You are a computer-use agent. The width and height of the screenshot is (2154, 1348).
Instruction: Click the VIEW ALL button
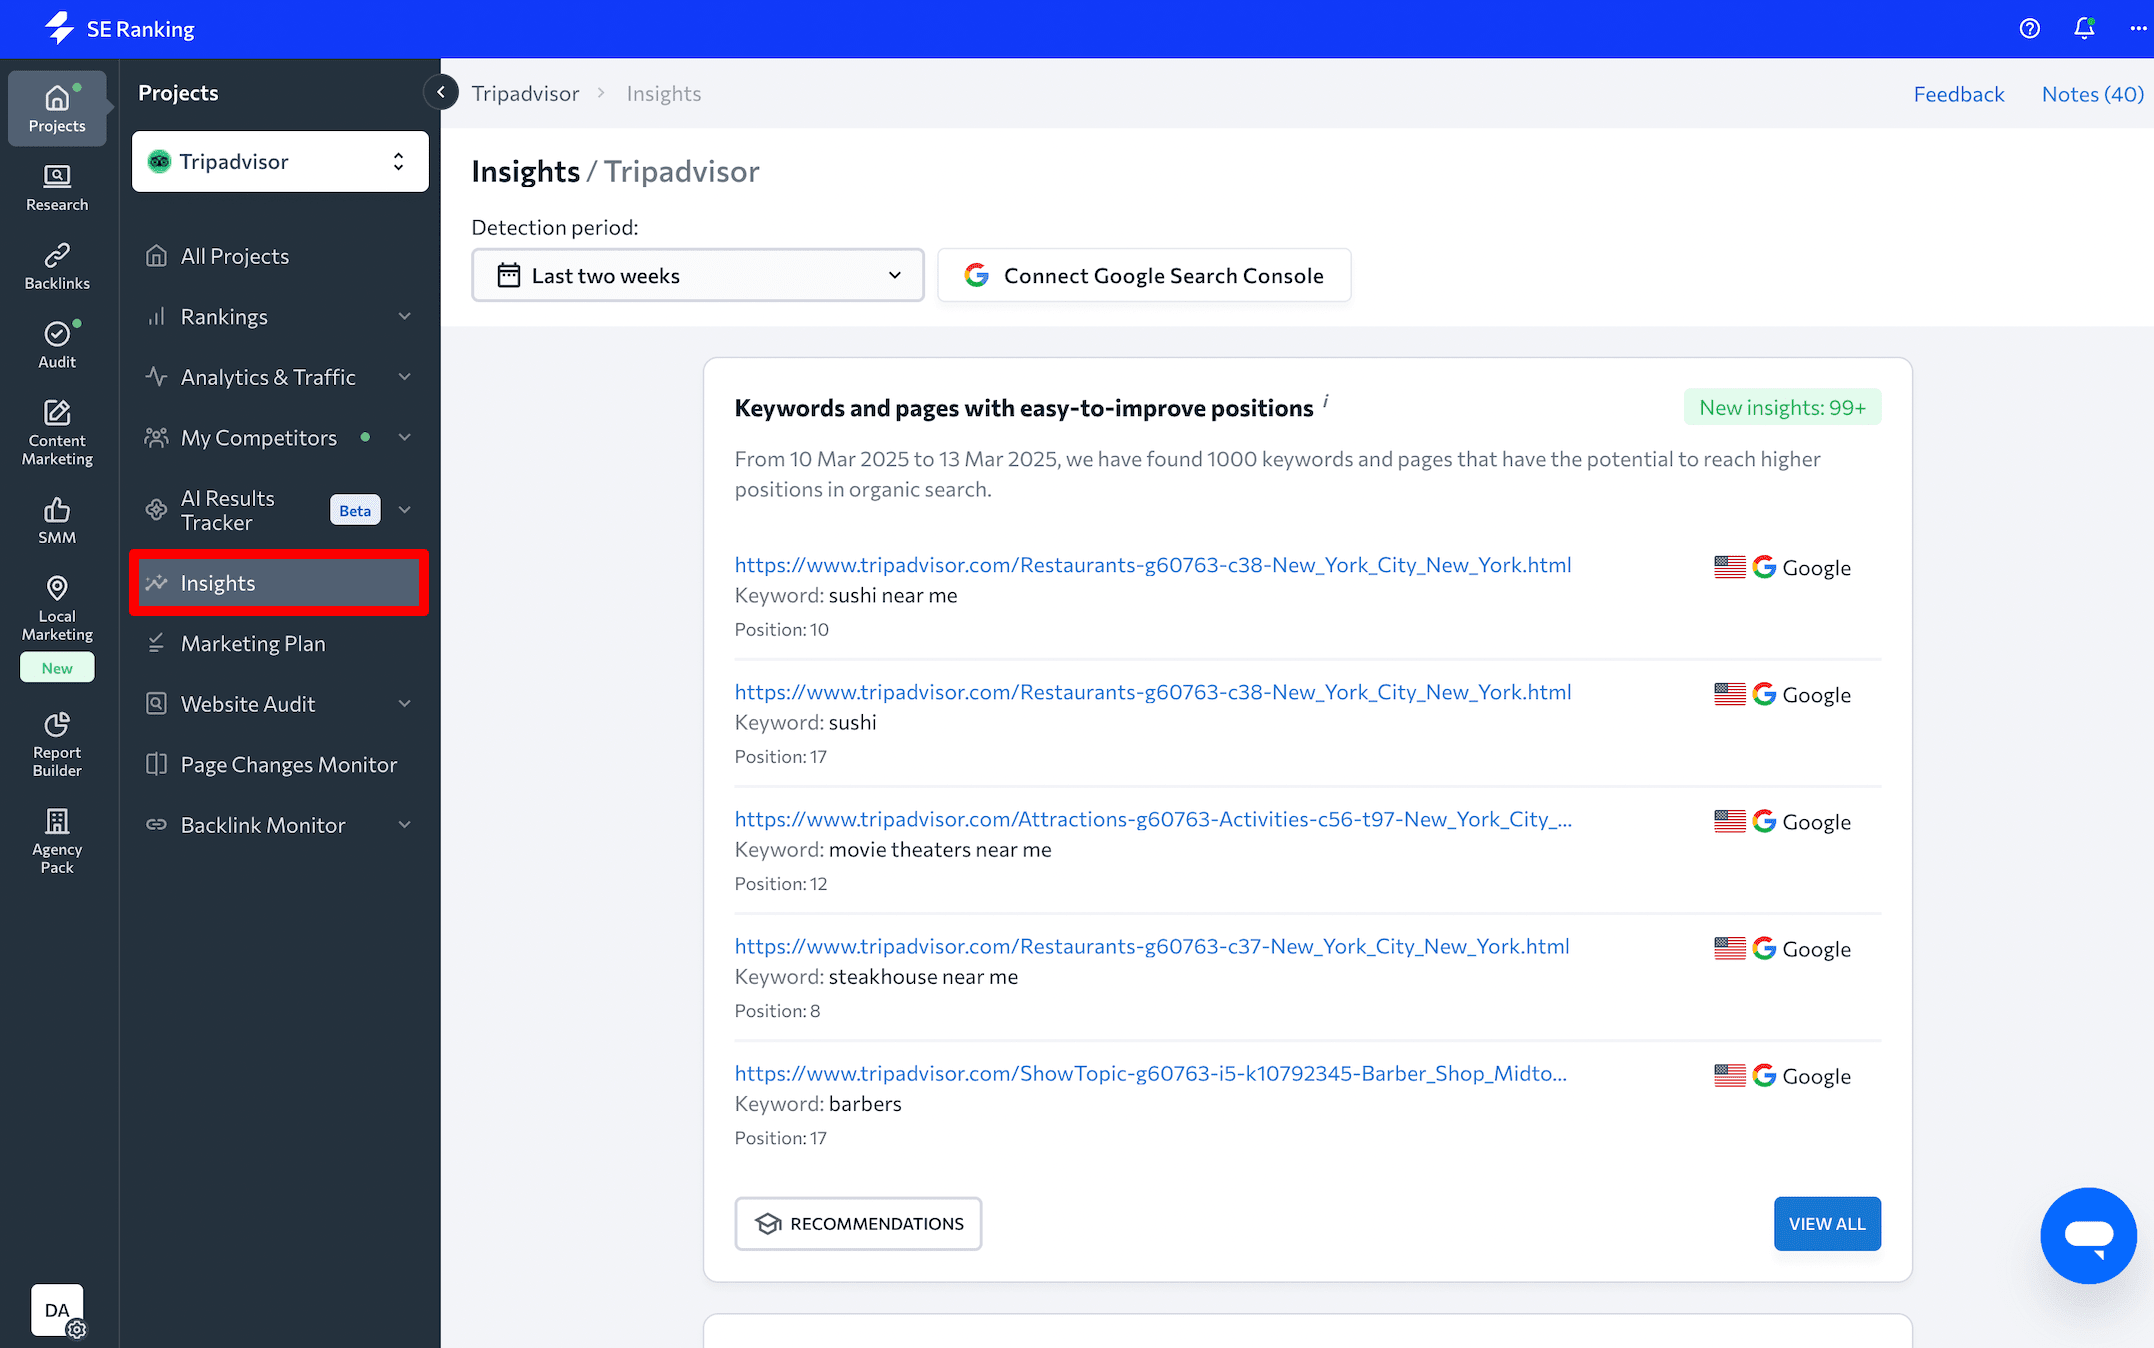[x=1827, y=1223]
